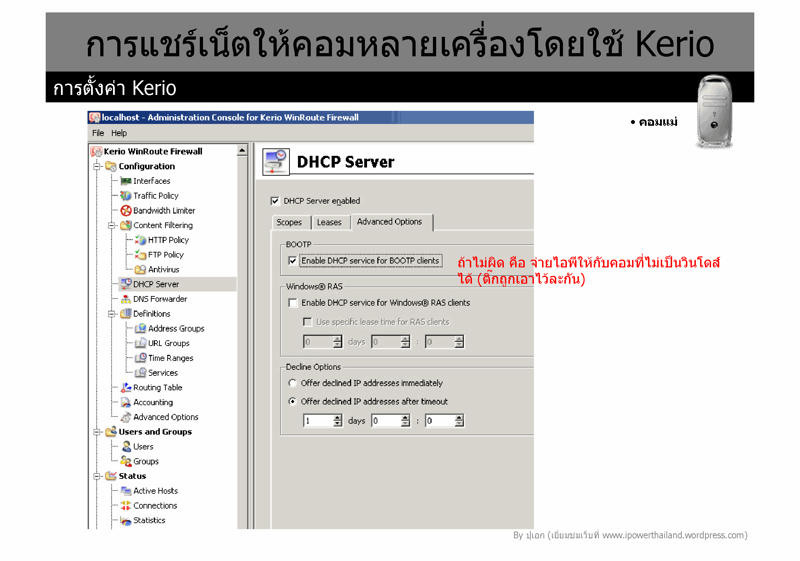The height and width of the screenshot is (561, 800).
Task: Switch to the Scopes tab
Action: tap(289, 222)
